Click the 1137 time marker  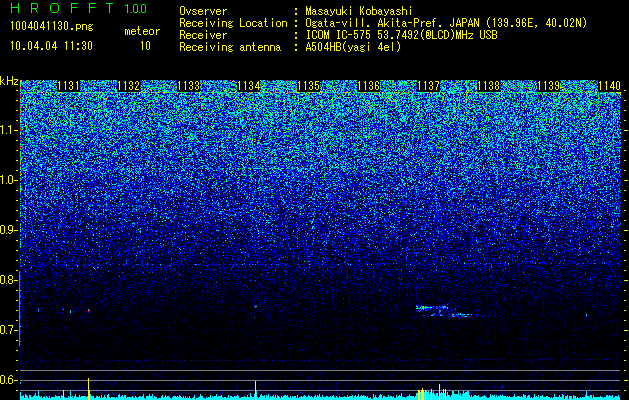coord(428,86)
